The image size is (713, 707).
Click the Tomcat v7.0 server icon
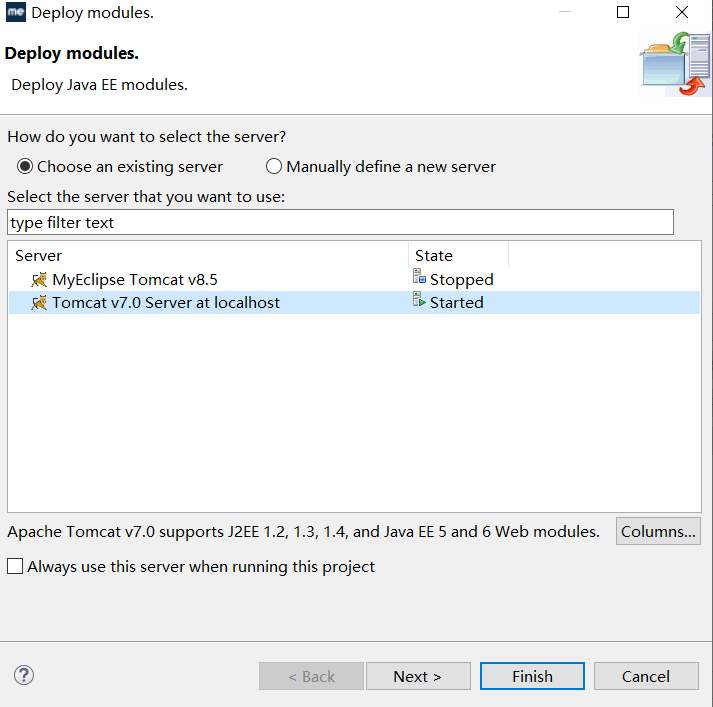39,302
